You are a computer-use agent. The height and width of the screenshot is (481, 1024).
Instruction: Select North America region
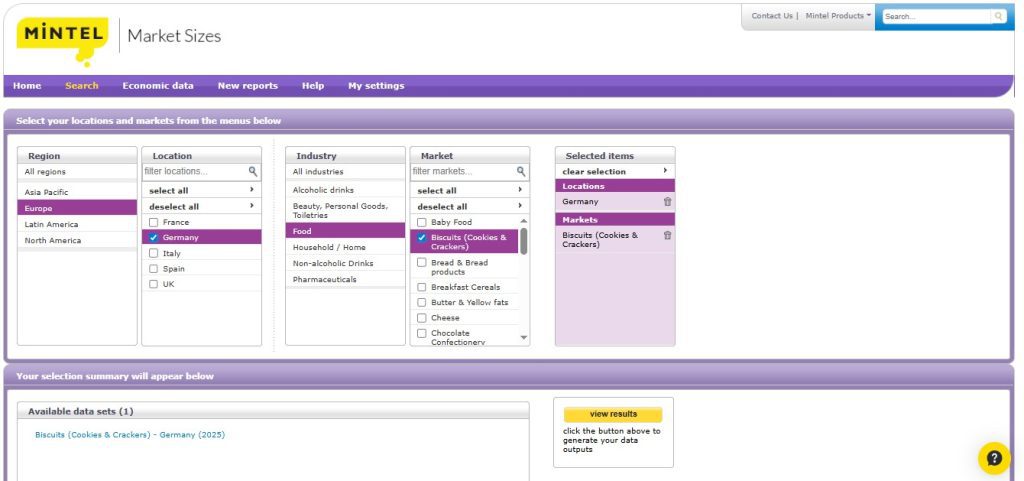pos(77,240)
